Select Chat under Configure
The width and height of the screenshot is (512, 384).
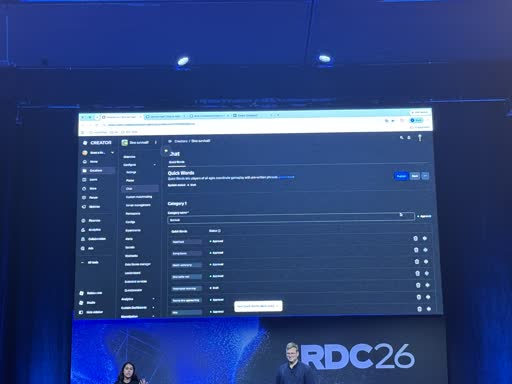(x=140, y=189)
